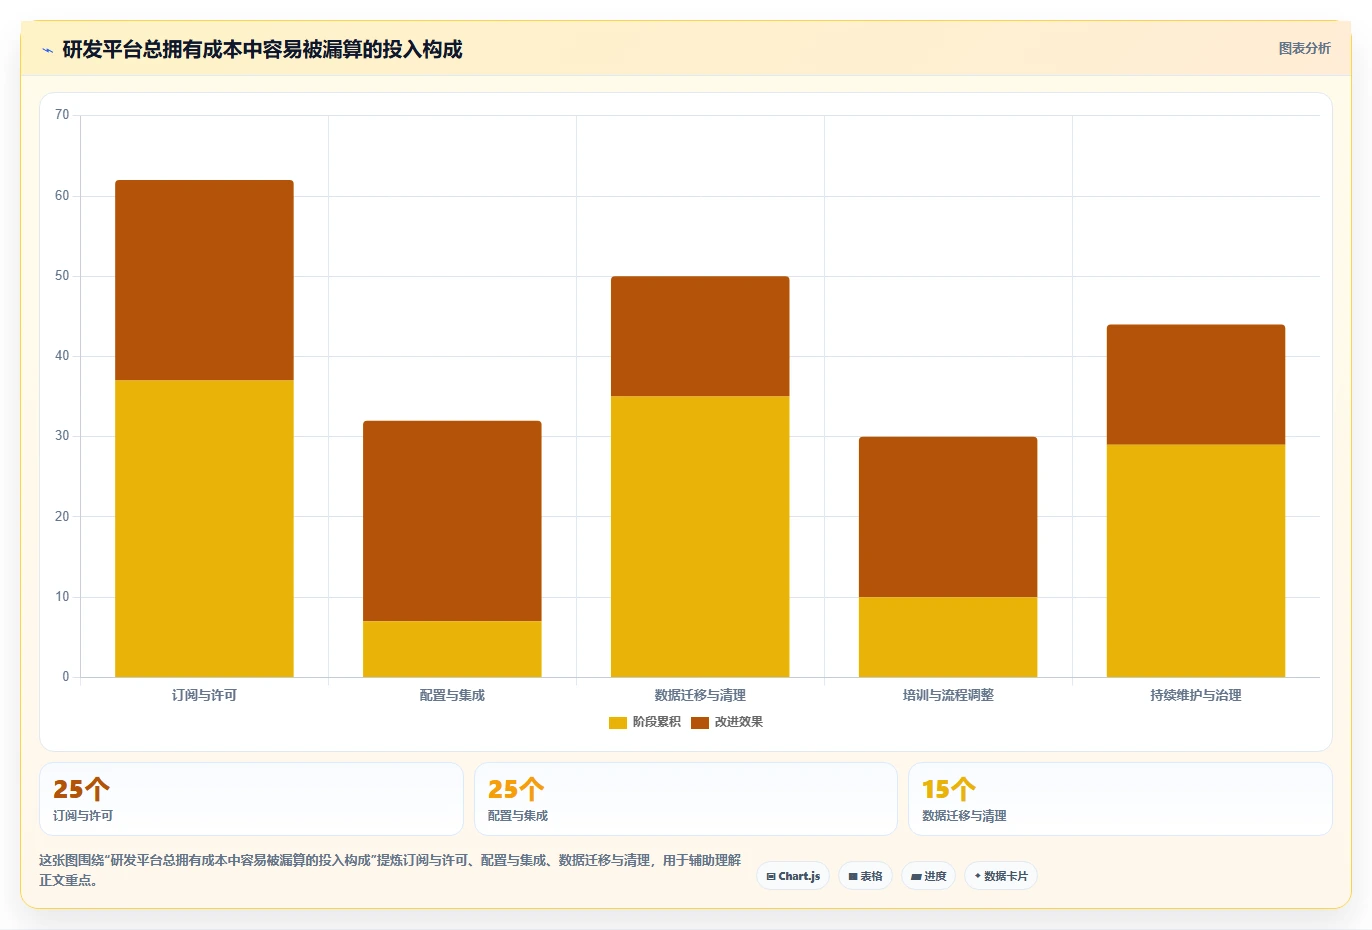Image resolution: width=1372 pixels, height=930 pixels.
Task: Click the y-axis tick value 10
Action: [x=62, y=597]
